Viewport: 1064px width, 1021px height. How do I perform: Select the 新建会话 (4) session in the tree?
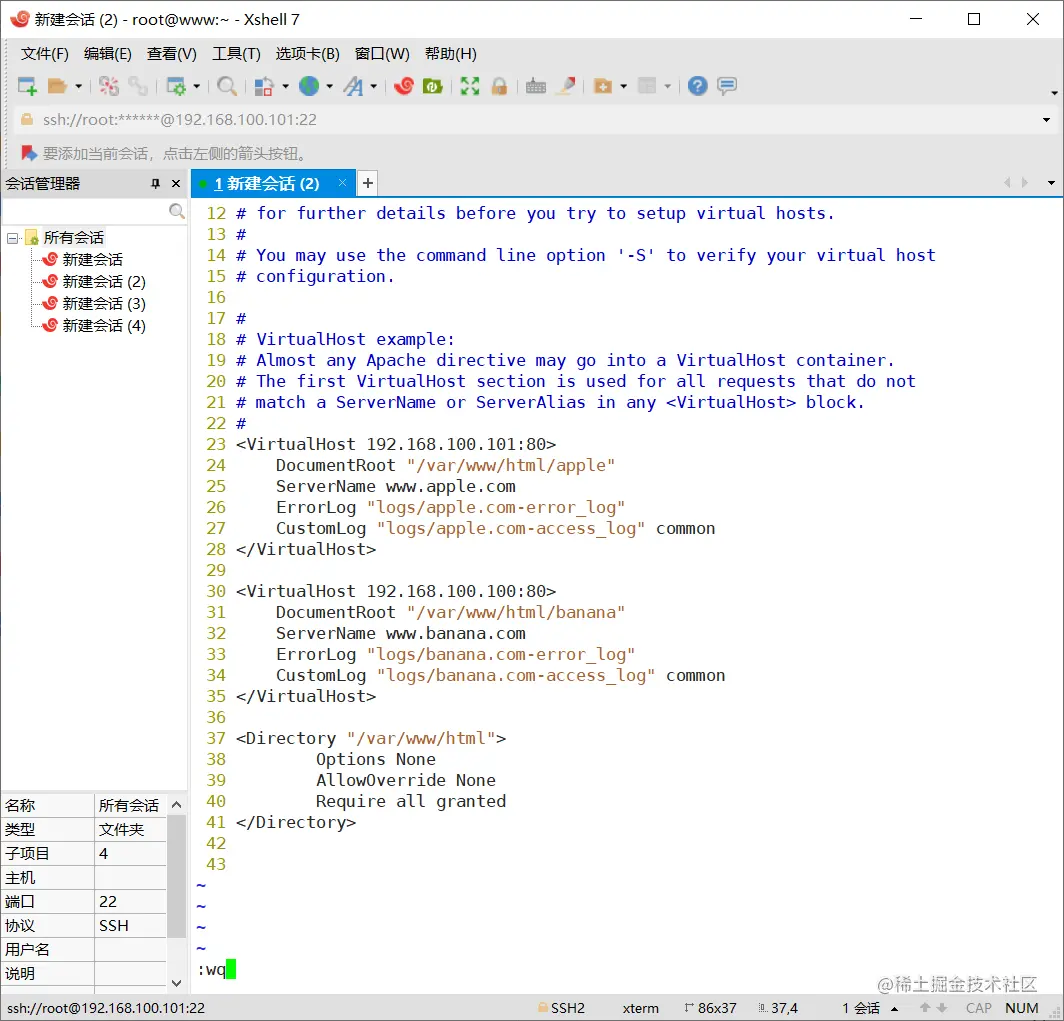pyautogui.click(x=104, y=326)
